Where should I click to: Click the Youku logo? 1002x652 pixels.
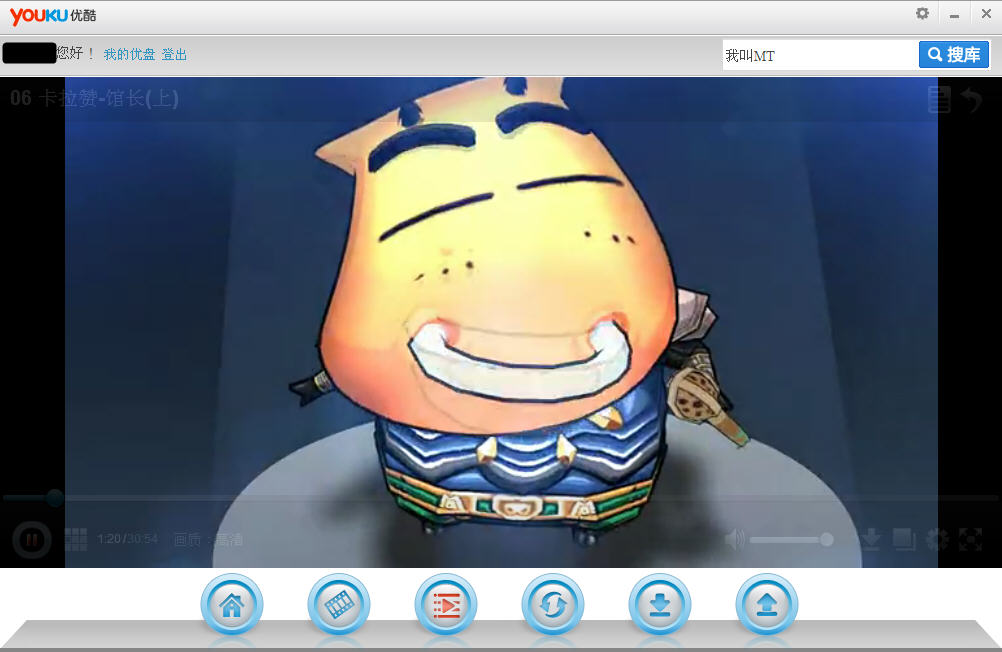(x=53, y=15)
